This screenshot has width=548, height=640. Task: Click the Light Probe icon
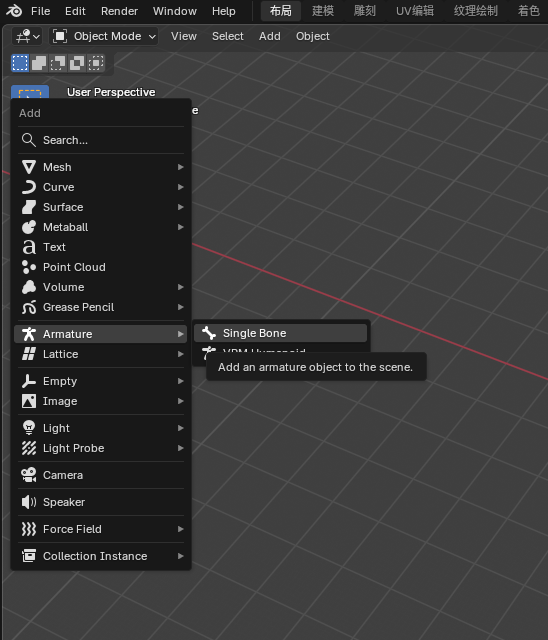[x=29, y=448]
